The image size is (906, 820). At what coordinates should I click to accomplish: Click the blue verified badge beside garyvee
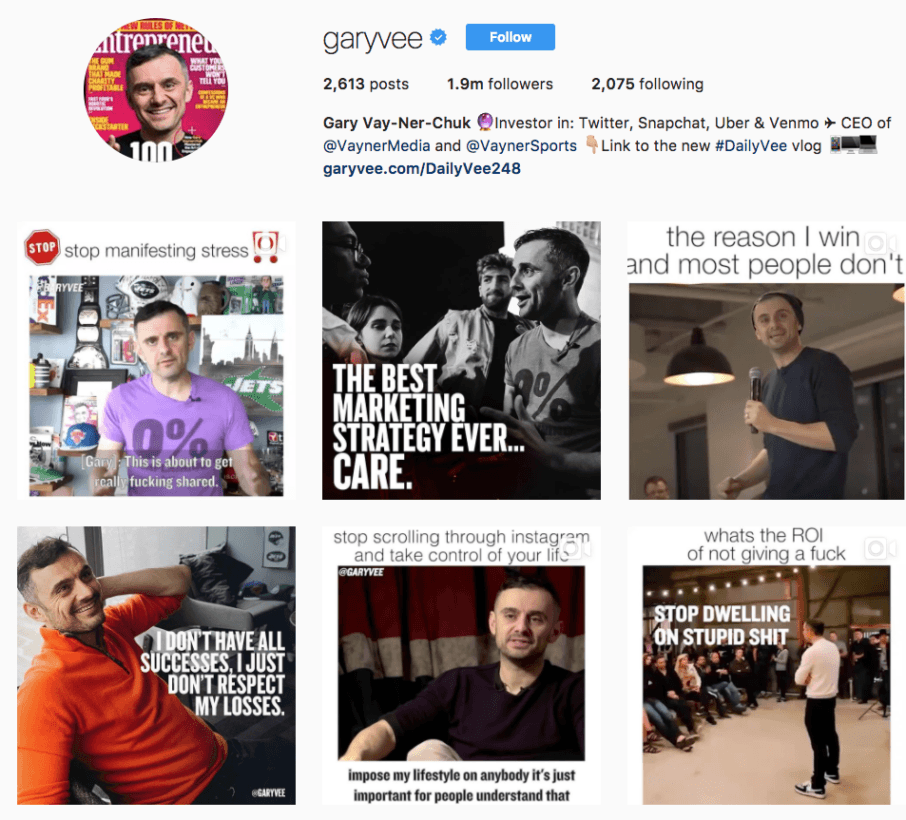click(x=439, y=38)
